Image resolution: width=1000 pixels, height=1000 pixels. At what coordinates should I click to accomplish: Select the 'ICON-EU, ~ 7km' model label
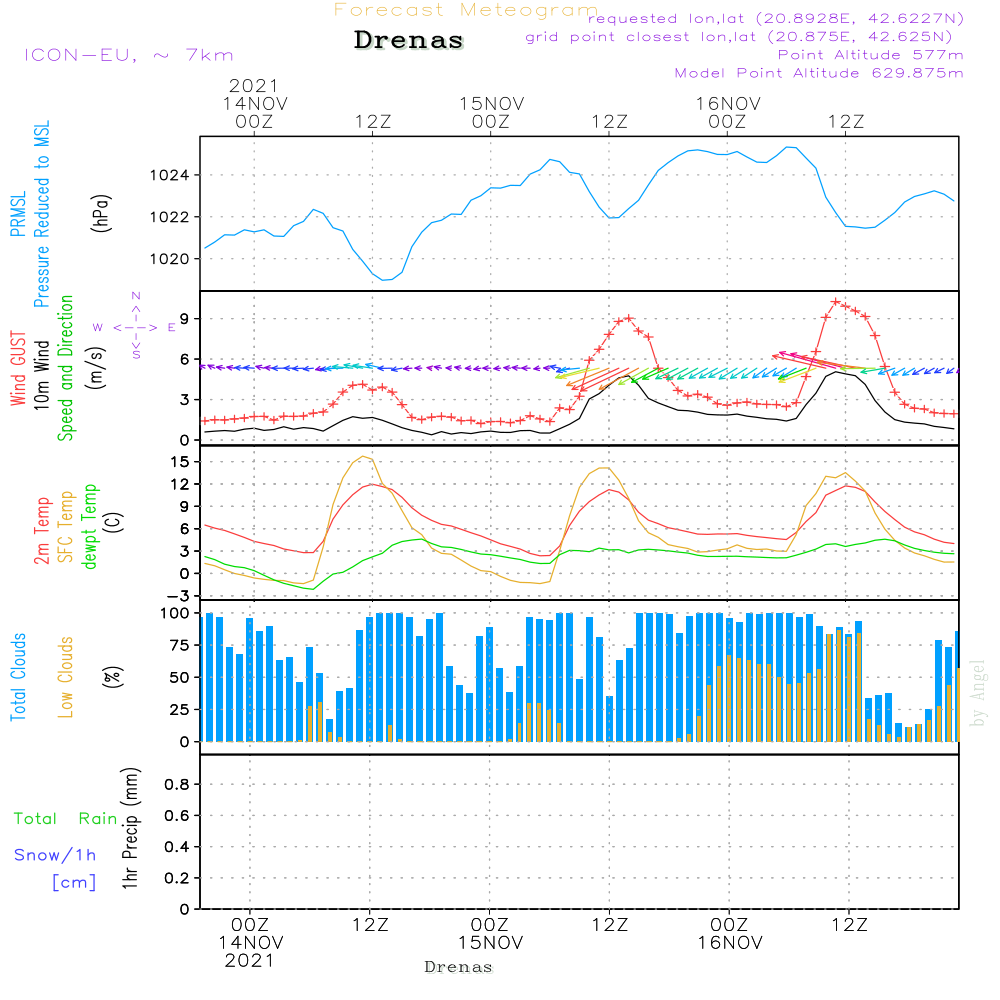[x=129, y=55]
